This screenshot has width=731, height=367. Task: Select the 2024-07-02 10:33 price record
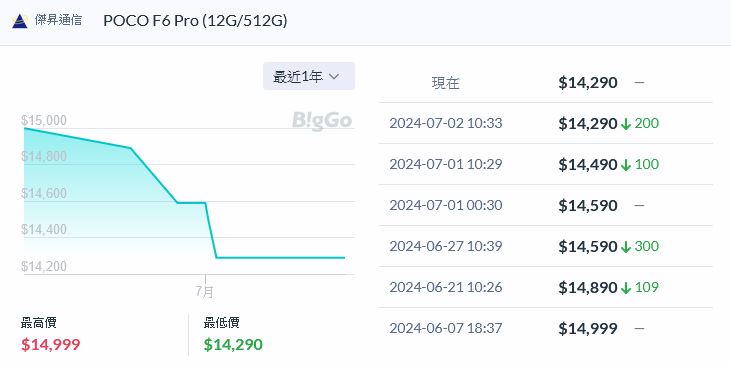(x=545, y=123)
